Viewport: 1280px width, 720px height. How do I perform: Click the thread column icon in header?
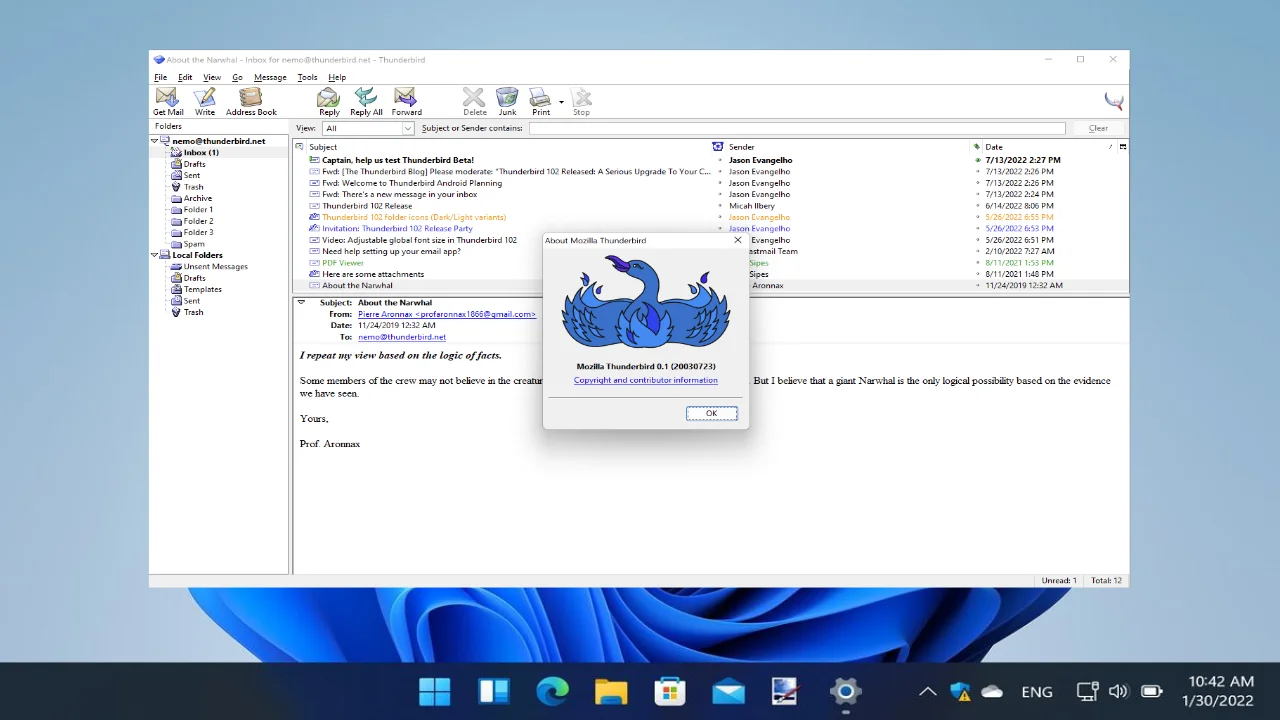(x=300, y=147)
